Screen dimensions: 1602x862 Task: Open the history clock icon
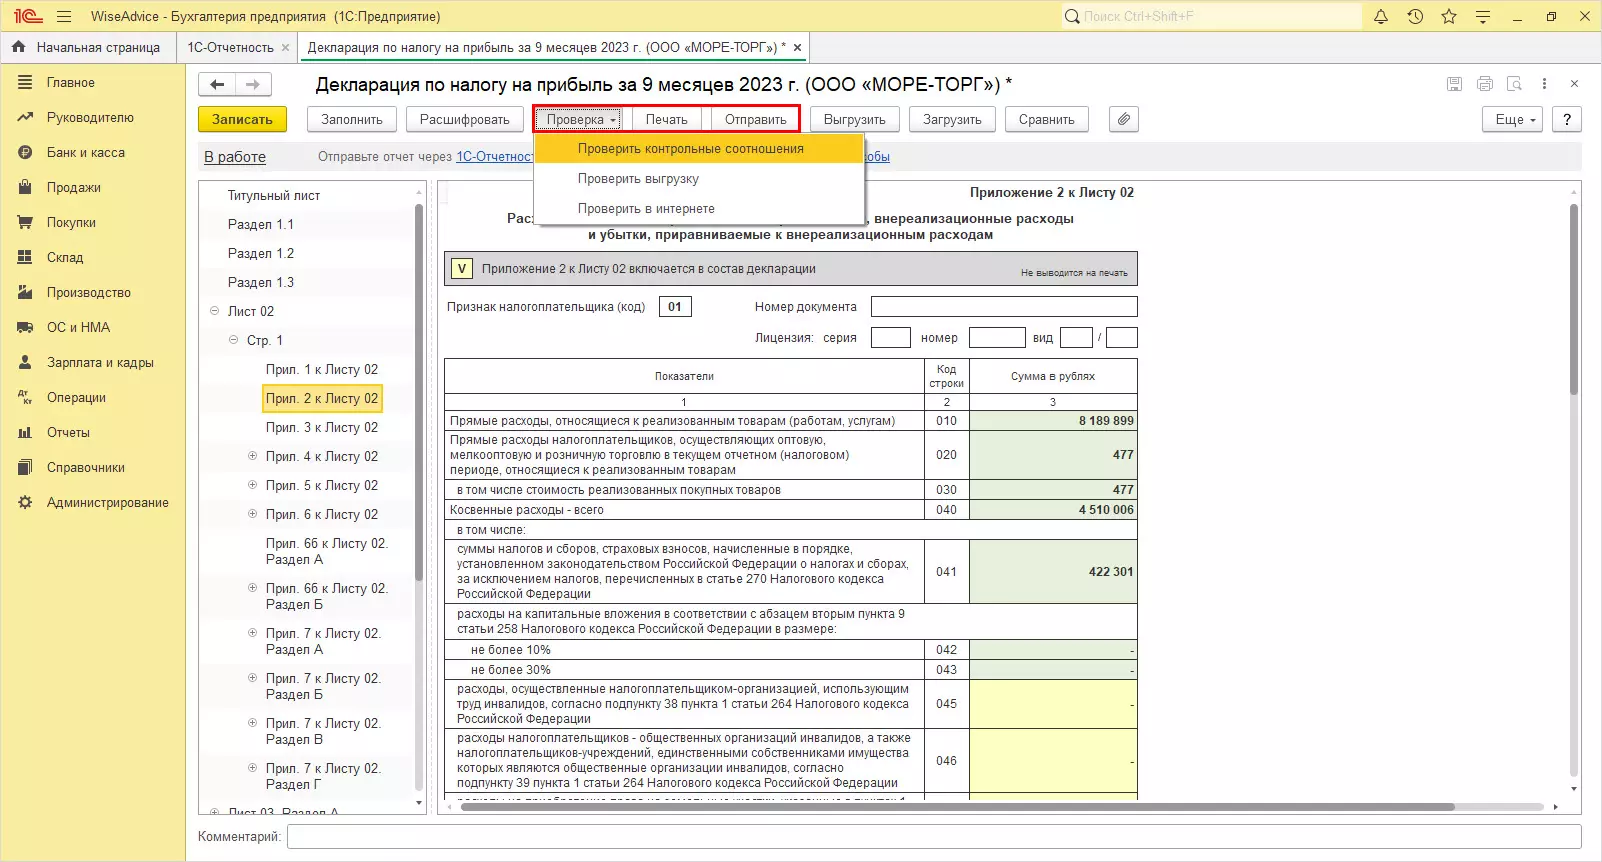point(1415,16)
